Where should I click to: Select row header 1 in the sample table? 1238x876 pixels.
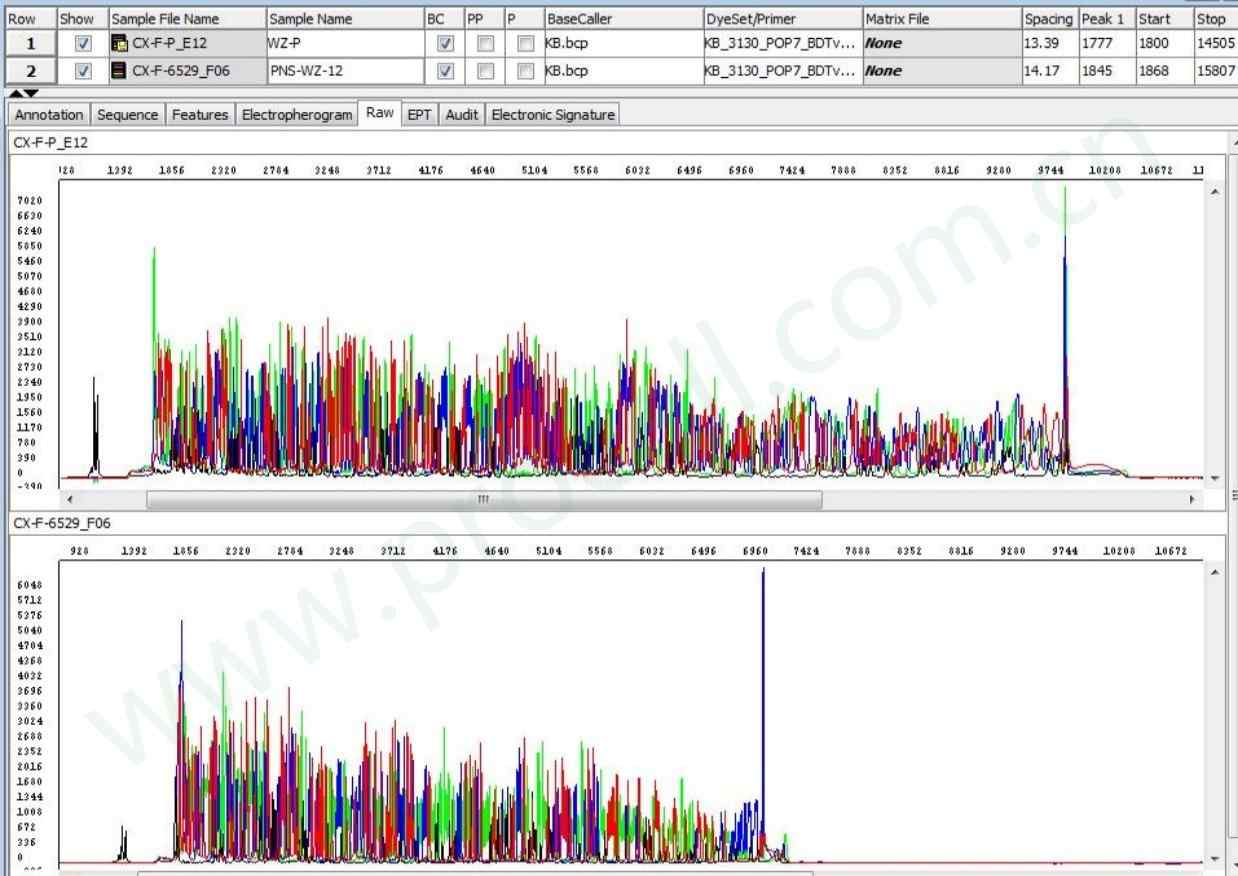(x=29, y=44)
